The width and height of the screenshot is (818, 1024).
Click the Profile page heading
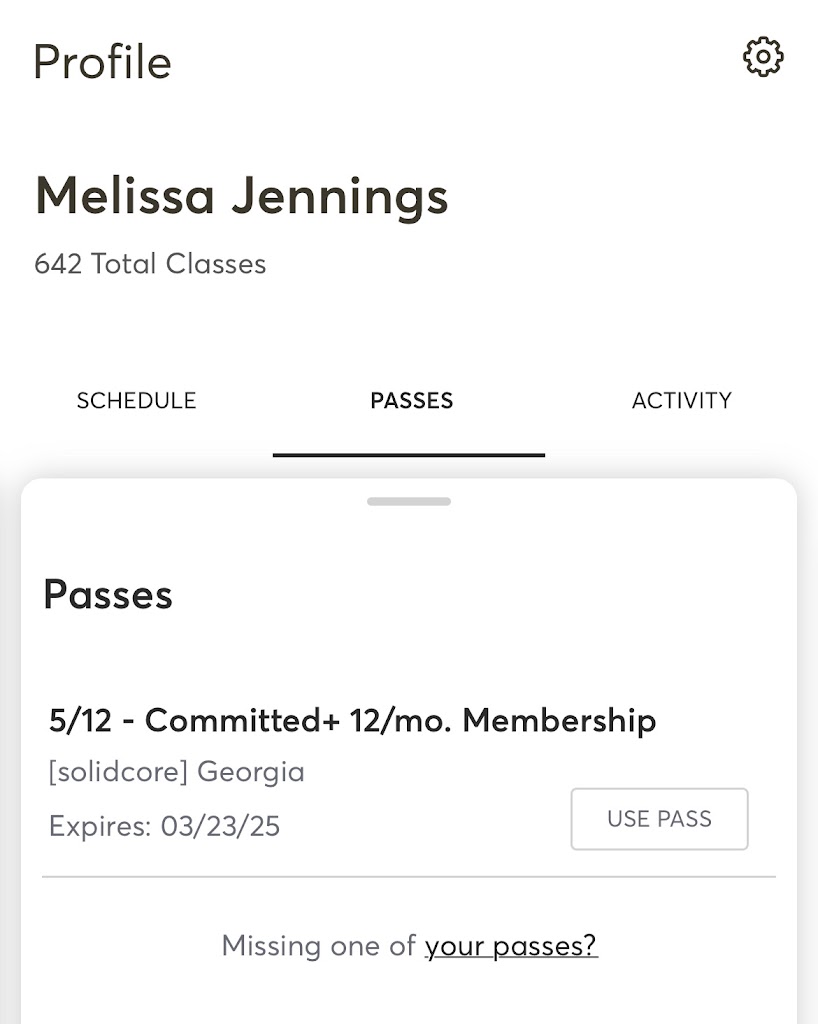tap(102, 62)
